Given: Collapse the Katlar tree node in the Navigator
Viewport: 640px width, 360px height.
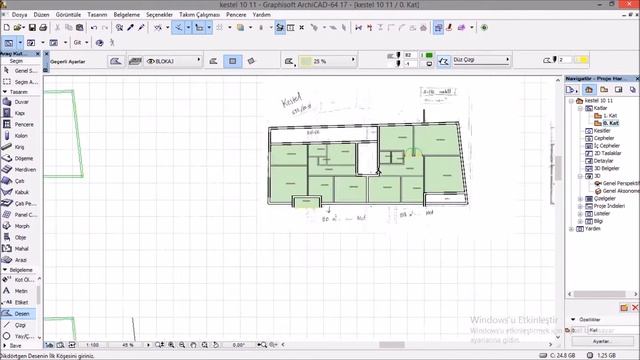Looking at the screenshot, I should [580, 108].
